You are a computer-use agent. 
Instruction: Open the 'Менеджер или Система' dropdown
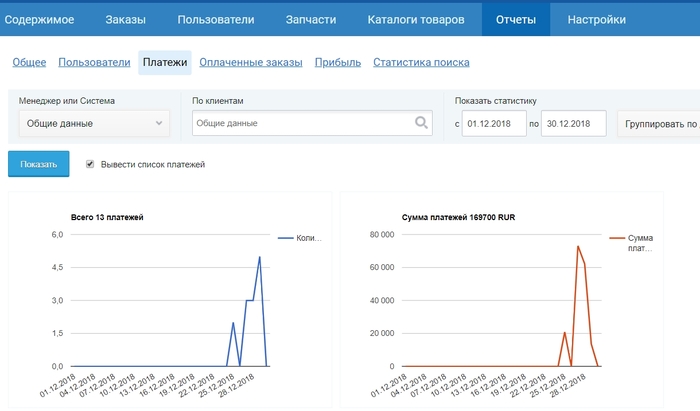tap(93, 123)
